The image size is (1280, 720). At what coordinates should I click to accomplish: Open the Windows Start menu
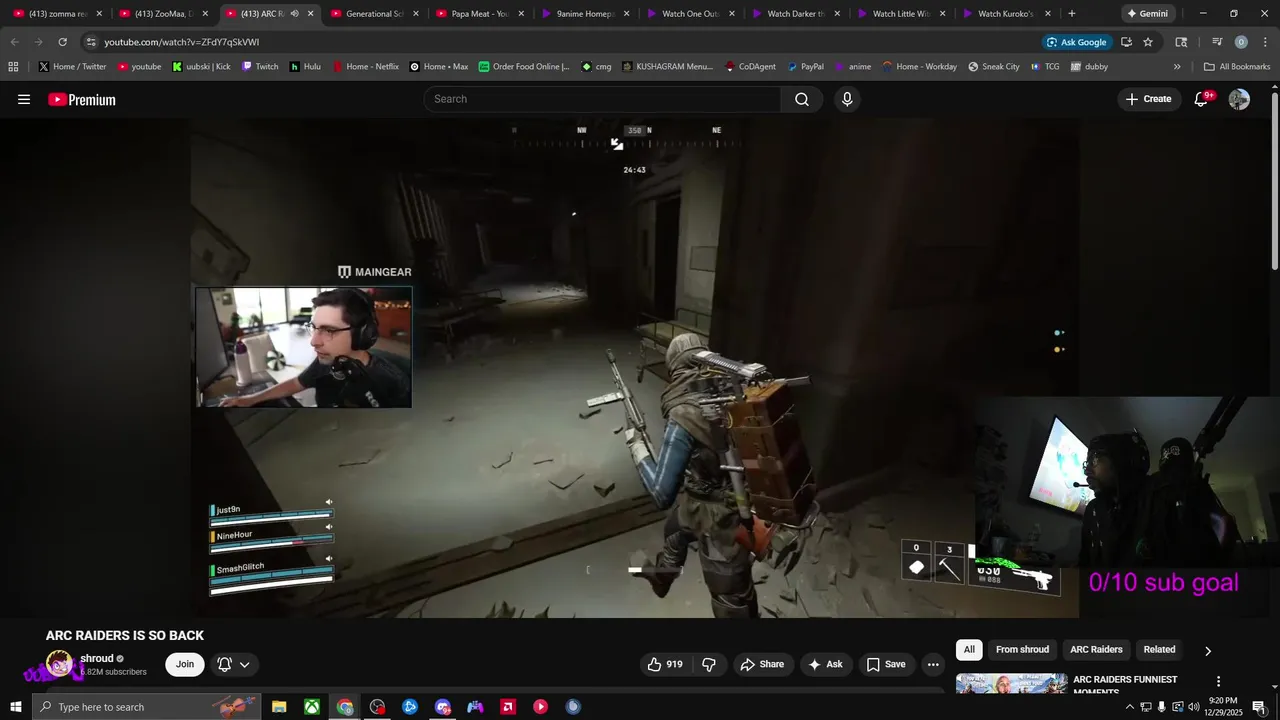tap(15, 707)
